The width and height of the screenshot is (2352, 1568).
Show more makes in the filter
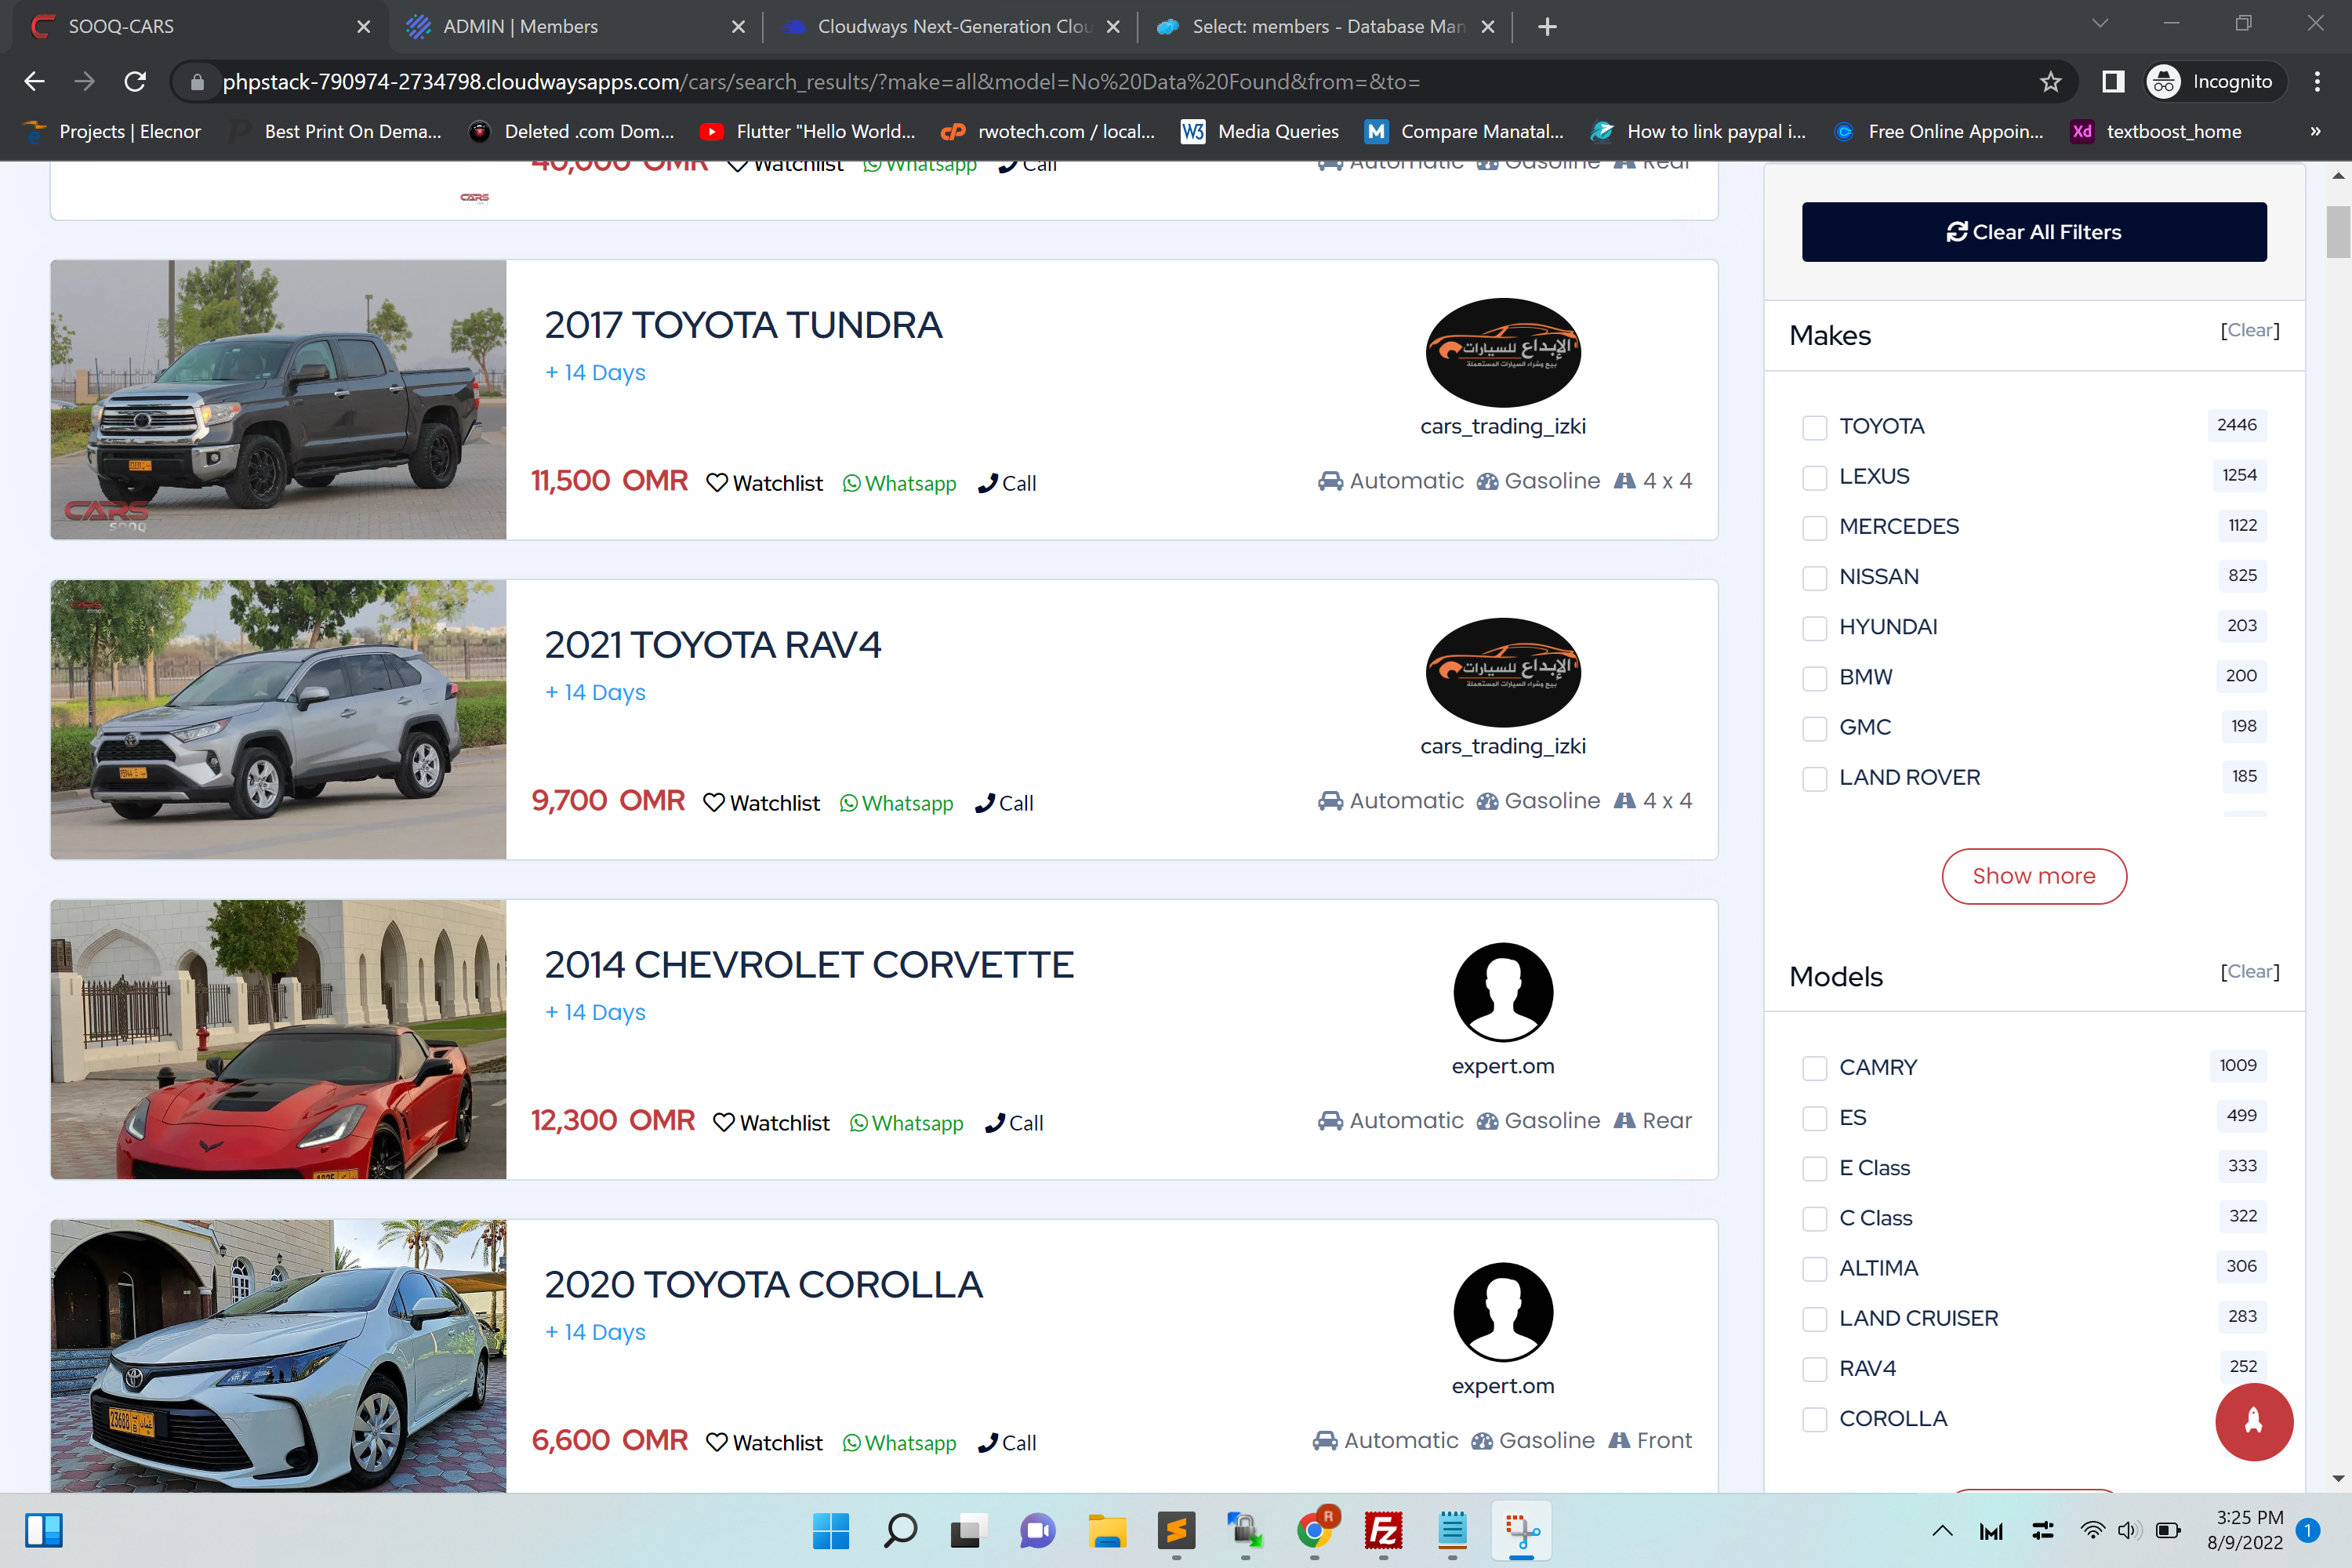click(x=2034, y=876)
